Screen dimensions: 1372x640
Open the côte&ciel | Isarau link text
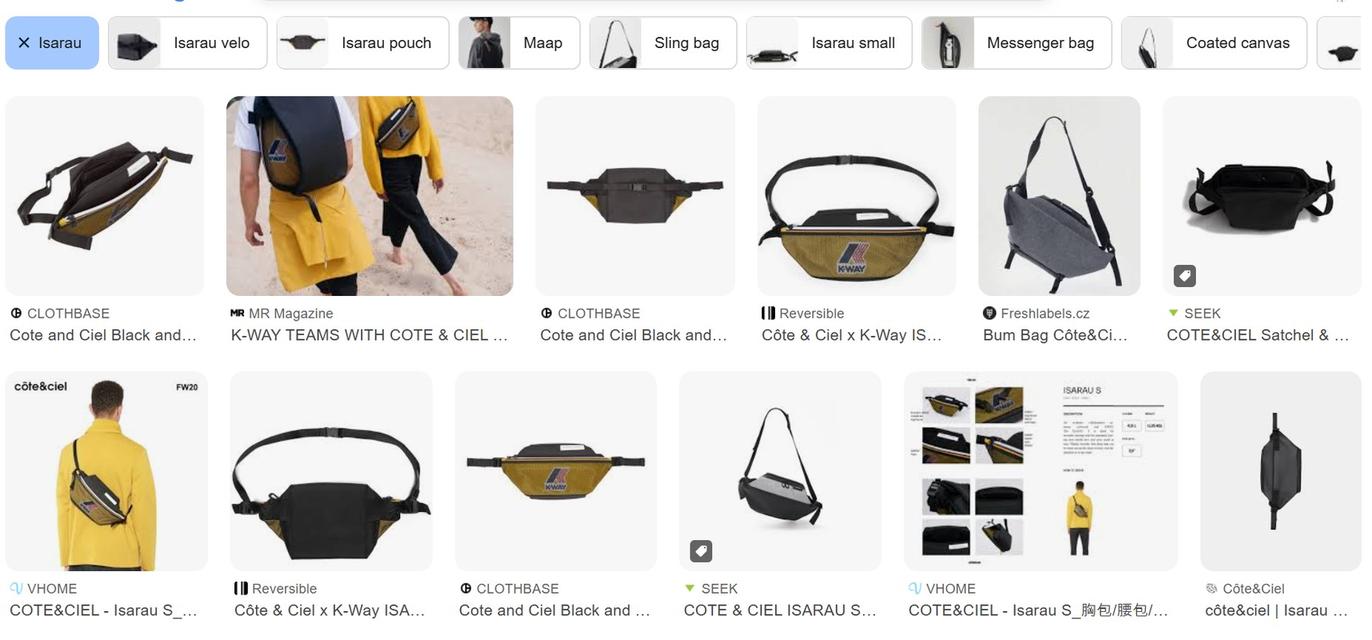[x=1266, y=610]
